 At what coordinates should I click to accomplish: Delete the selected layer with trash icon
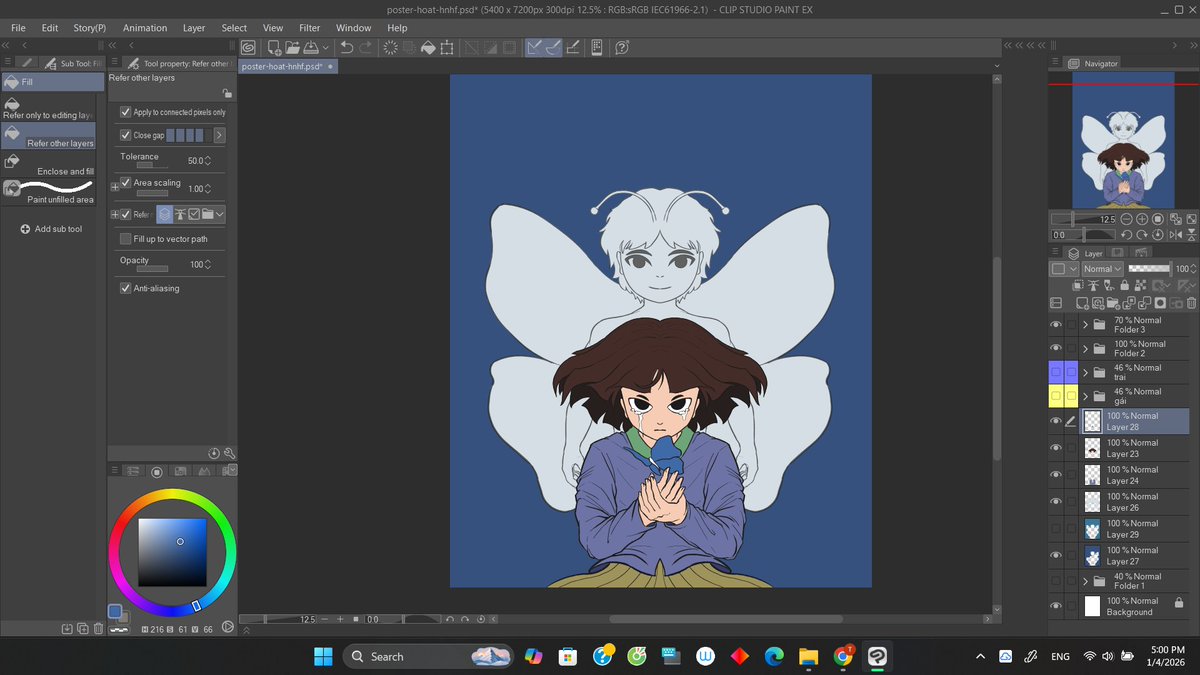[1191, 303]
